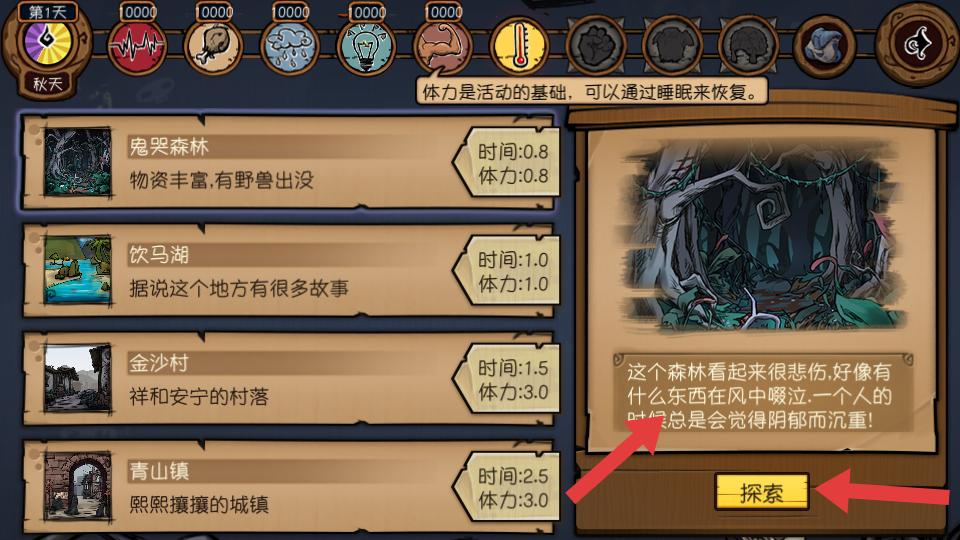Click the large forest preview picture
The width and height of the screenshot is (960, 540).
(x=761, y=239)
